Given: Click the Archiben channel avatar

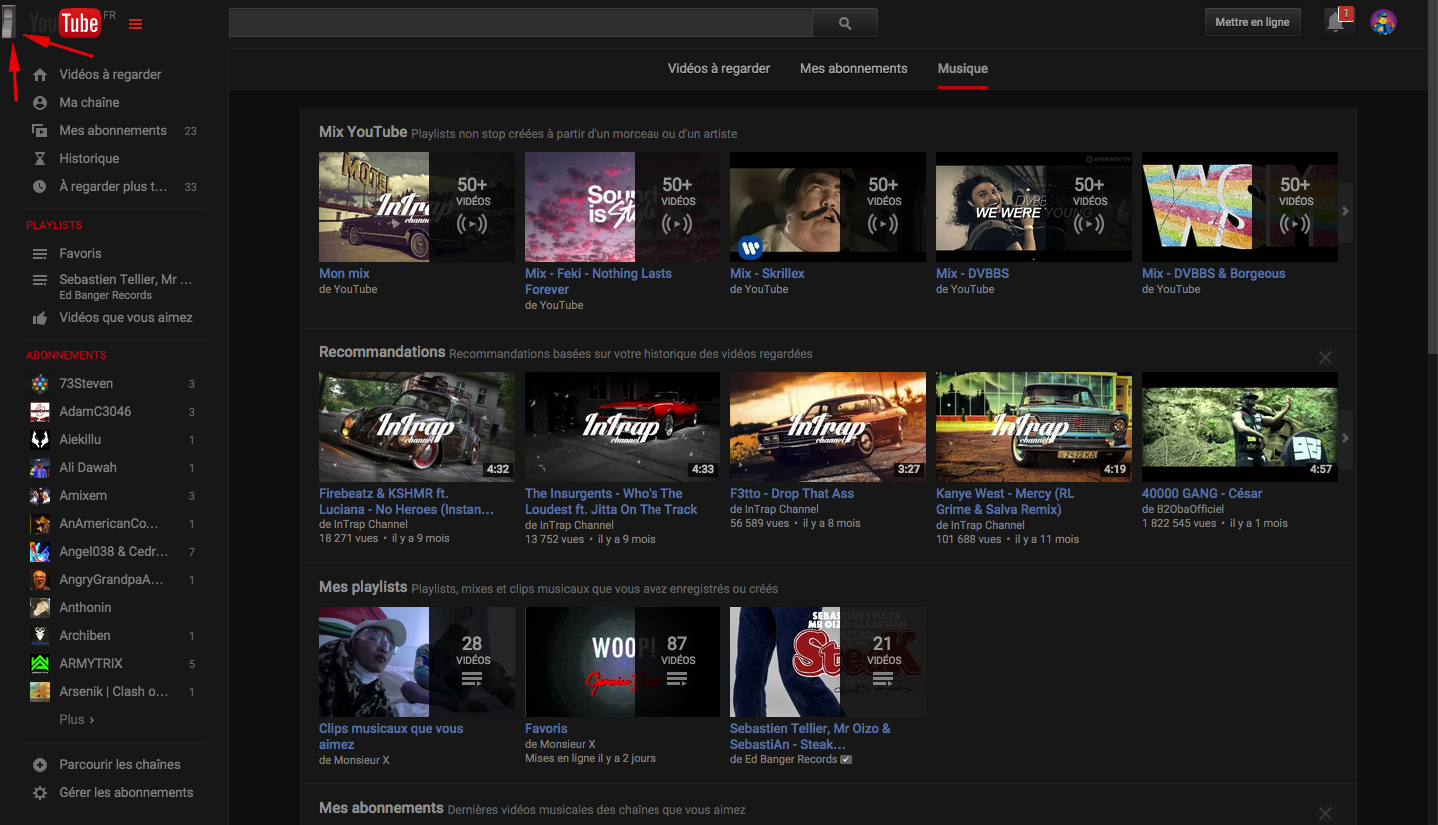Looking at the screenshot, I should click(x=40, y=636).
